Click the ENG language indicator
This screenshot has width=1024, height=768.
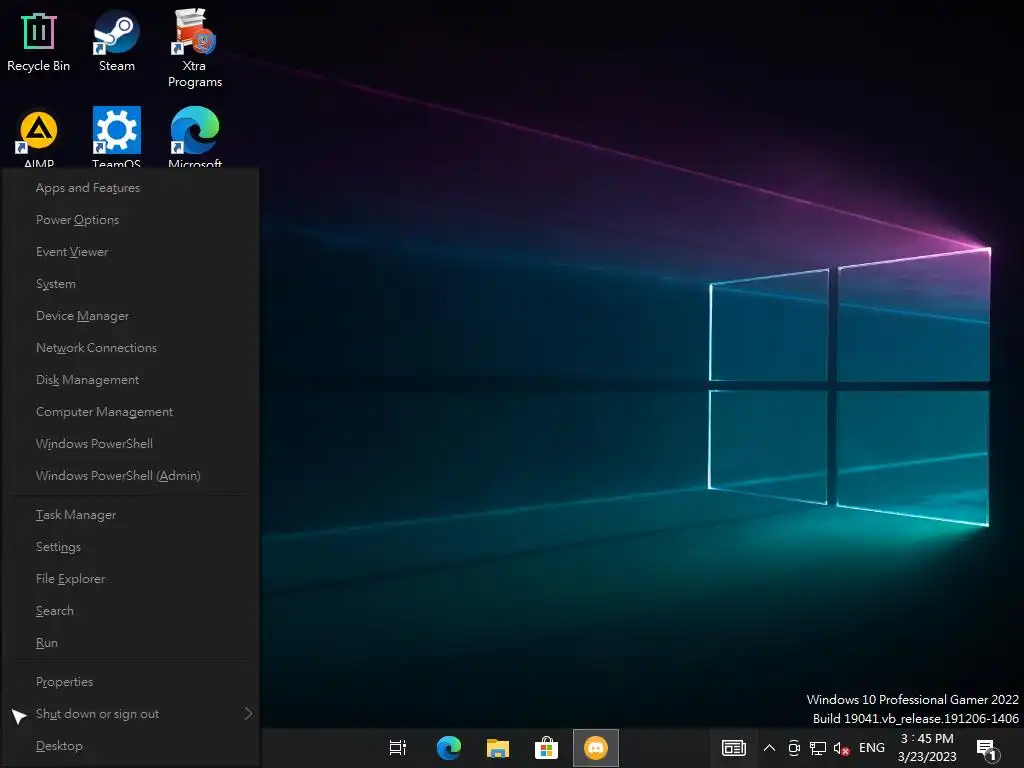[x=872, y=748]
